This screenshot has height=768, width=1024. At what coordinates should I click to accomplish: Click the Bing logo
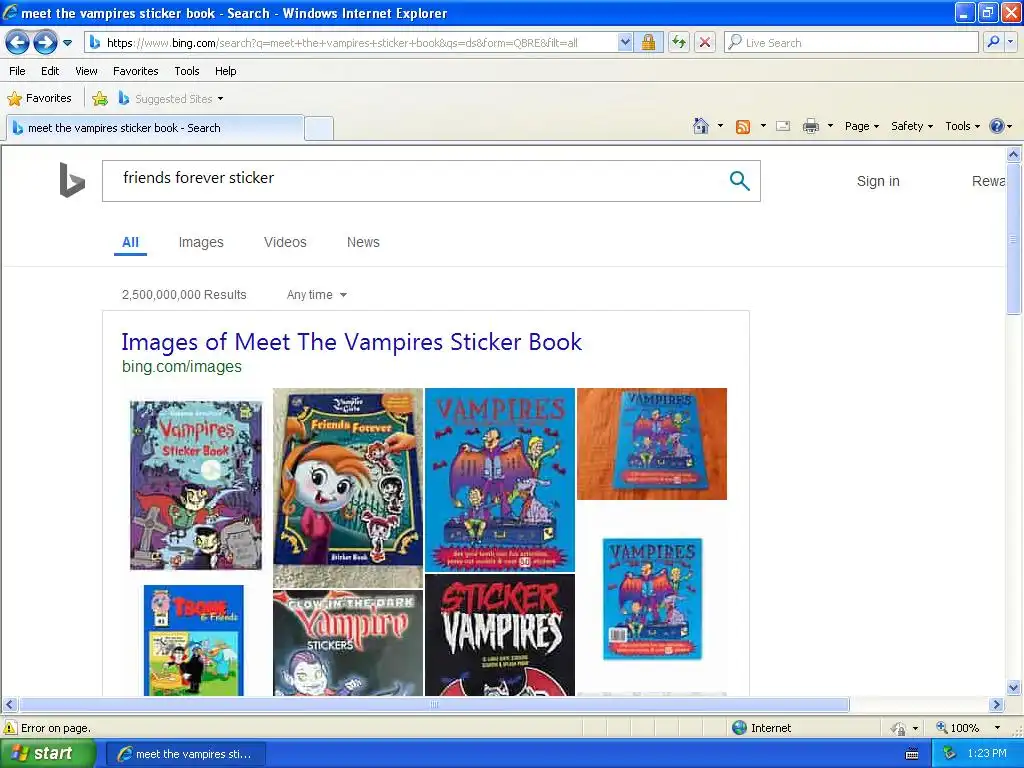[72, 180]
